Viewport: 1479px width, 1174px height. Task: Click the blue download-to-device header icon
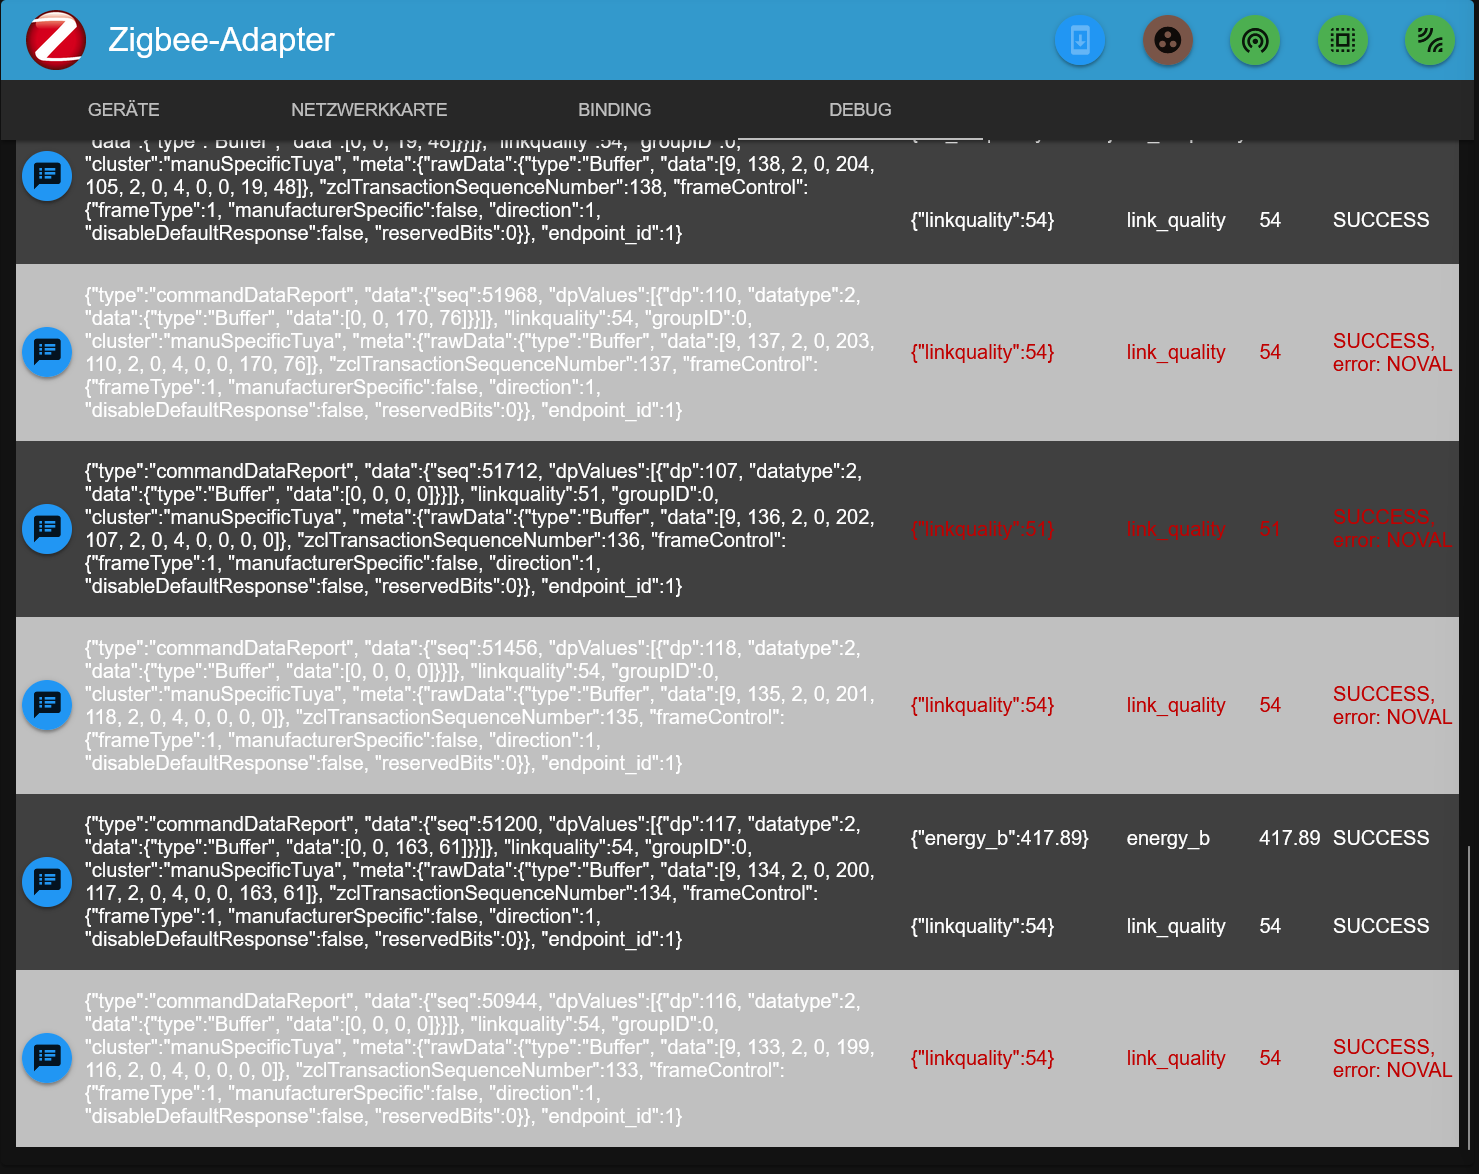[x=1080, y=41]
